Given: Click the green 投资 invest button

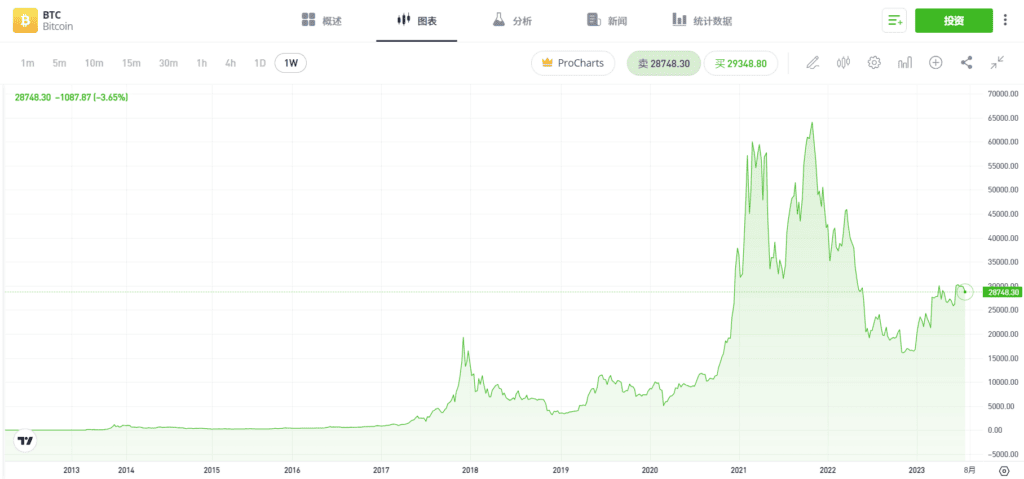Looking at the screenshot, I should (953, 21).
